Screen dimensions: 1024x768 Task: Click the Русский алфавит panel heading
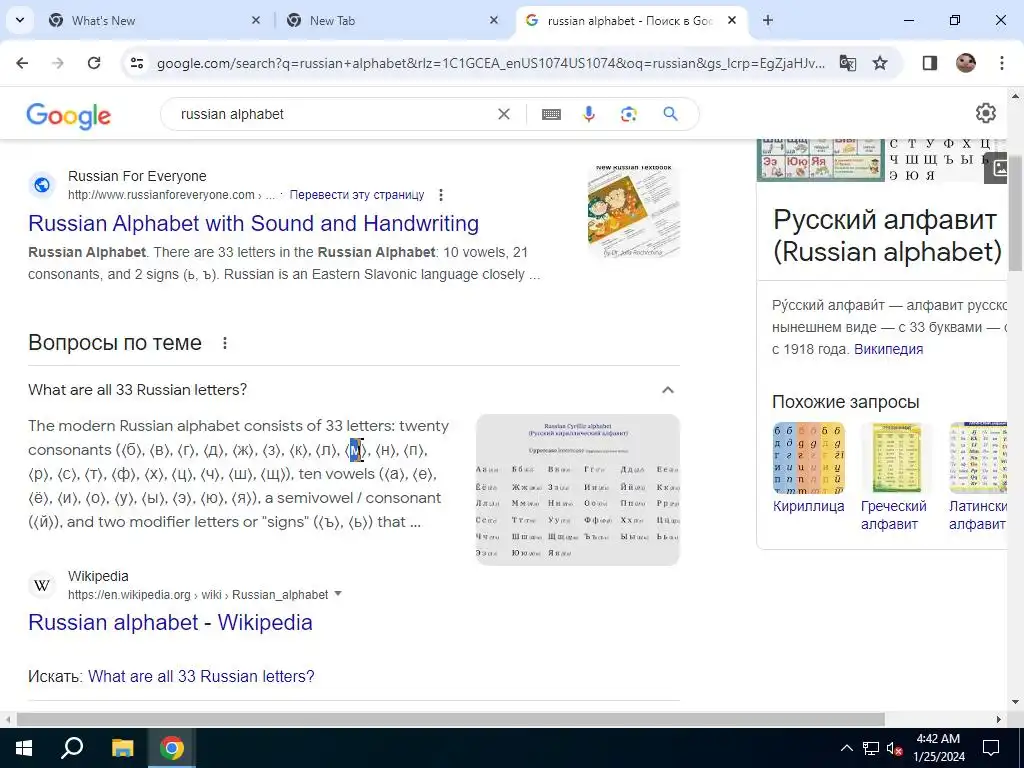click(x=888, y=236)
